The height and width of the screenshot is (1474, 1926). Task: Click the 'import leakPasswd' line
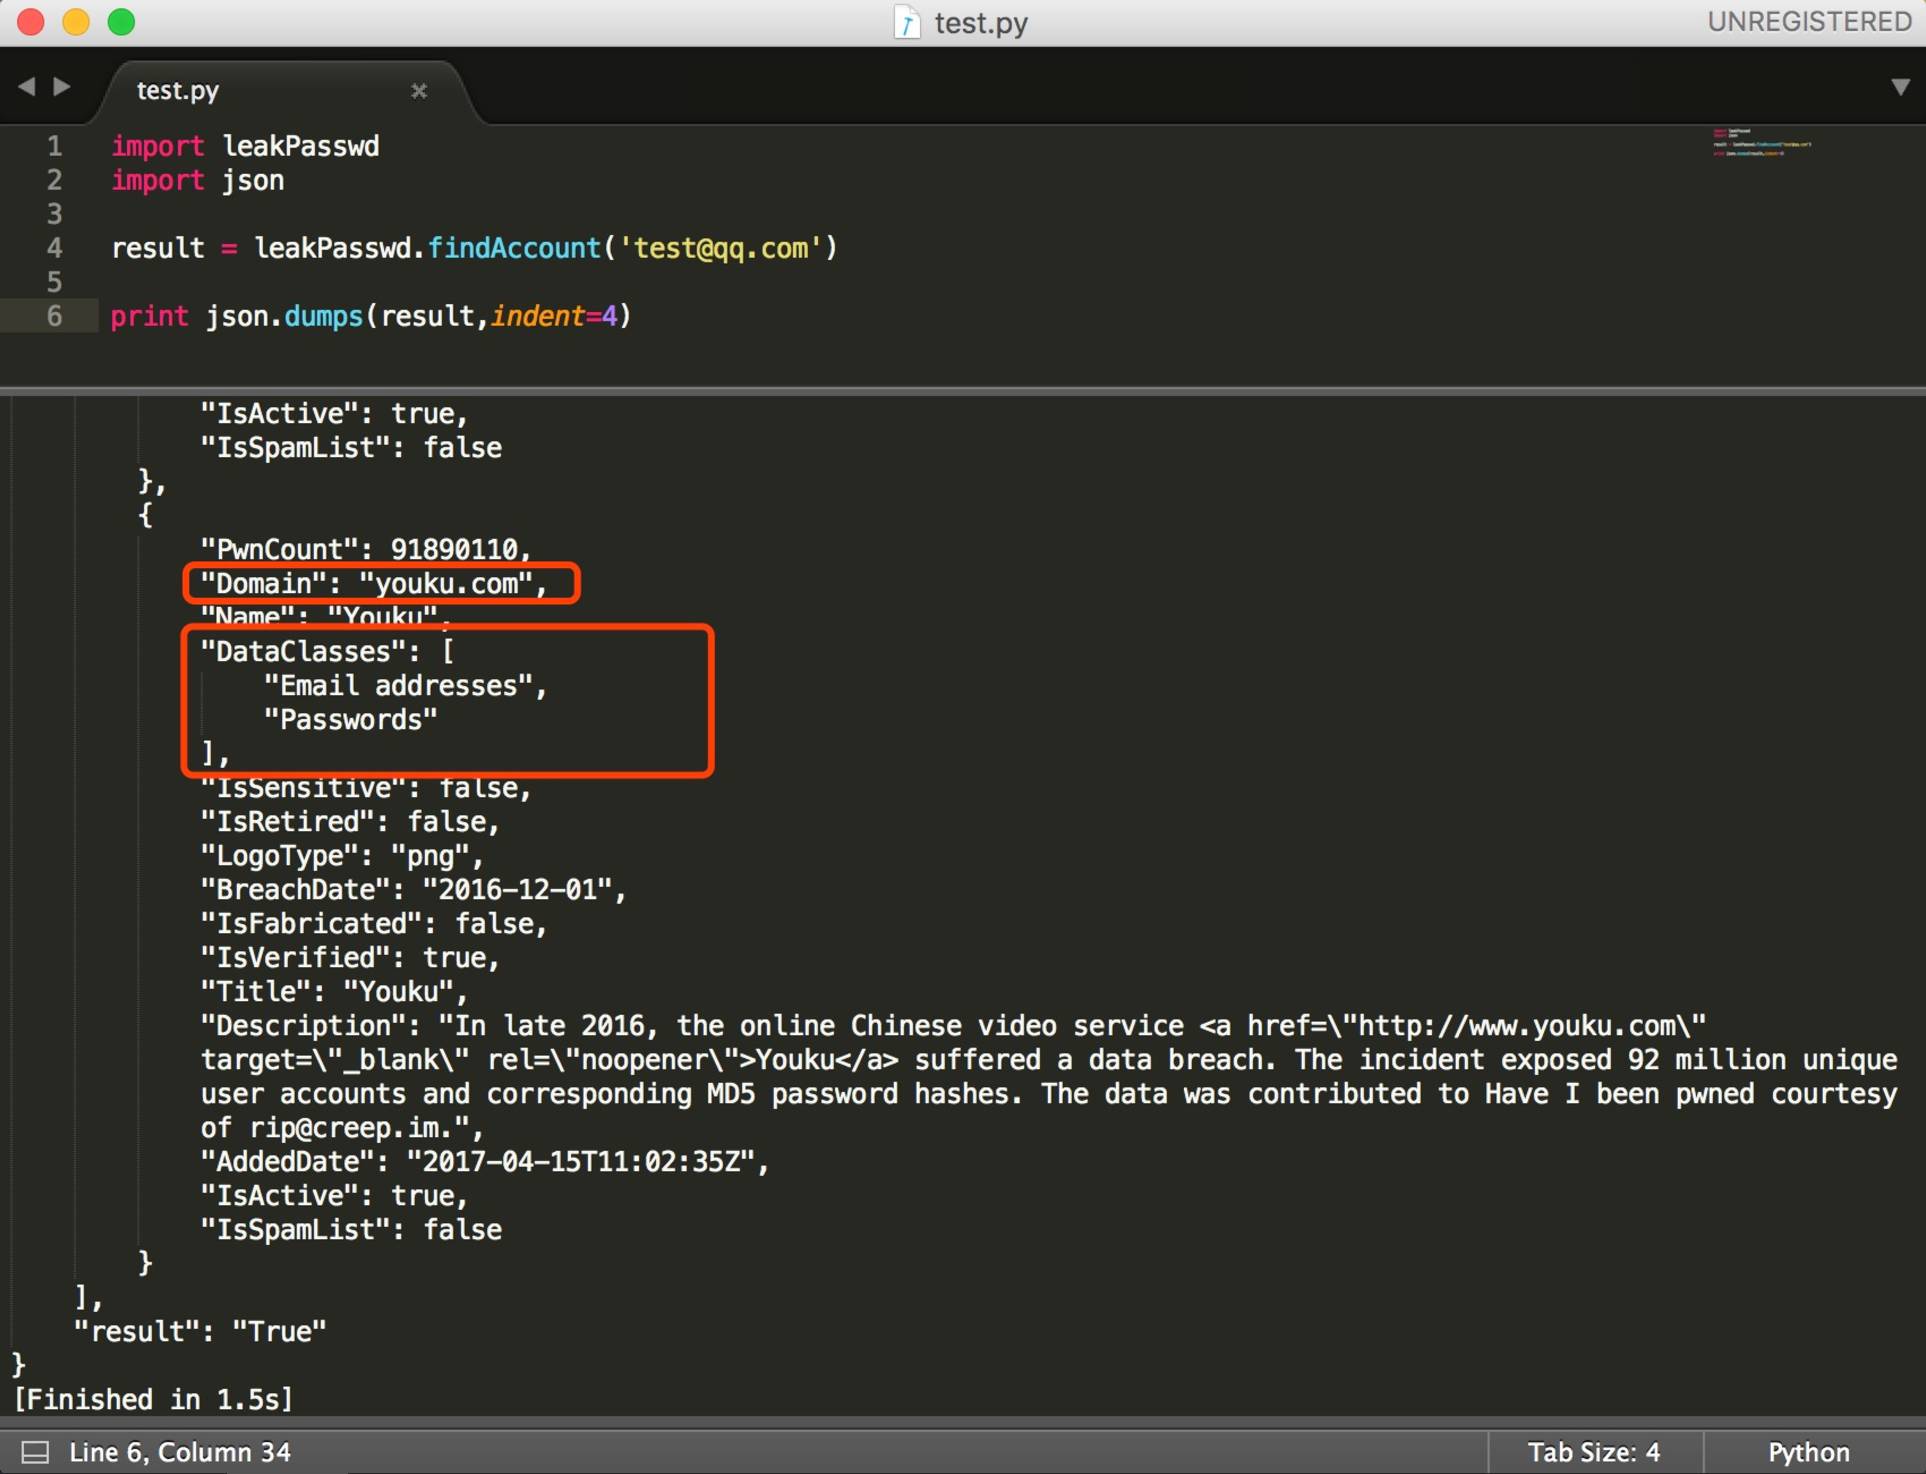click(245, 146)
